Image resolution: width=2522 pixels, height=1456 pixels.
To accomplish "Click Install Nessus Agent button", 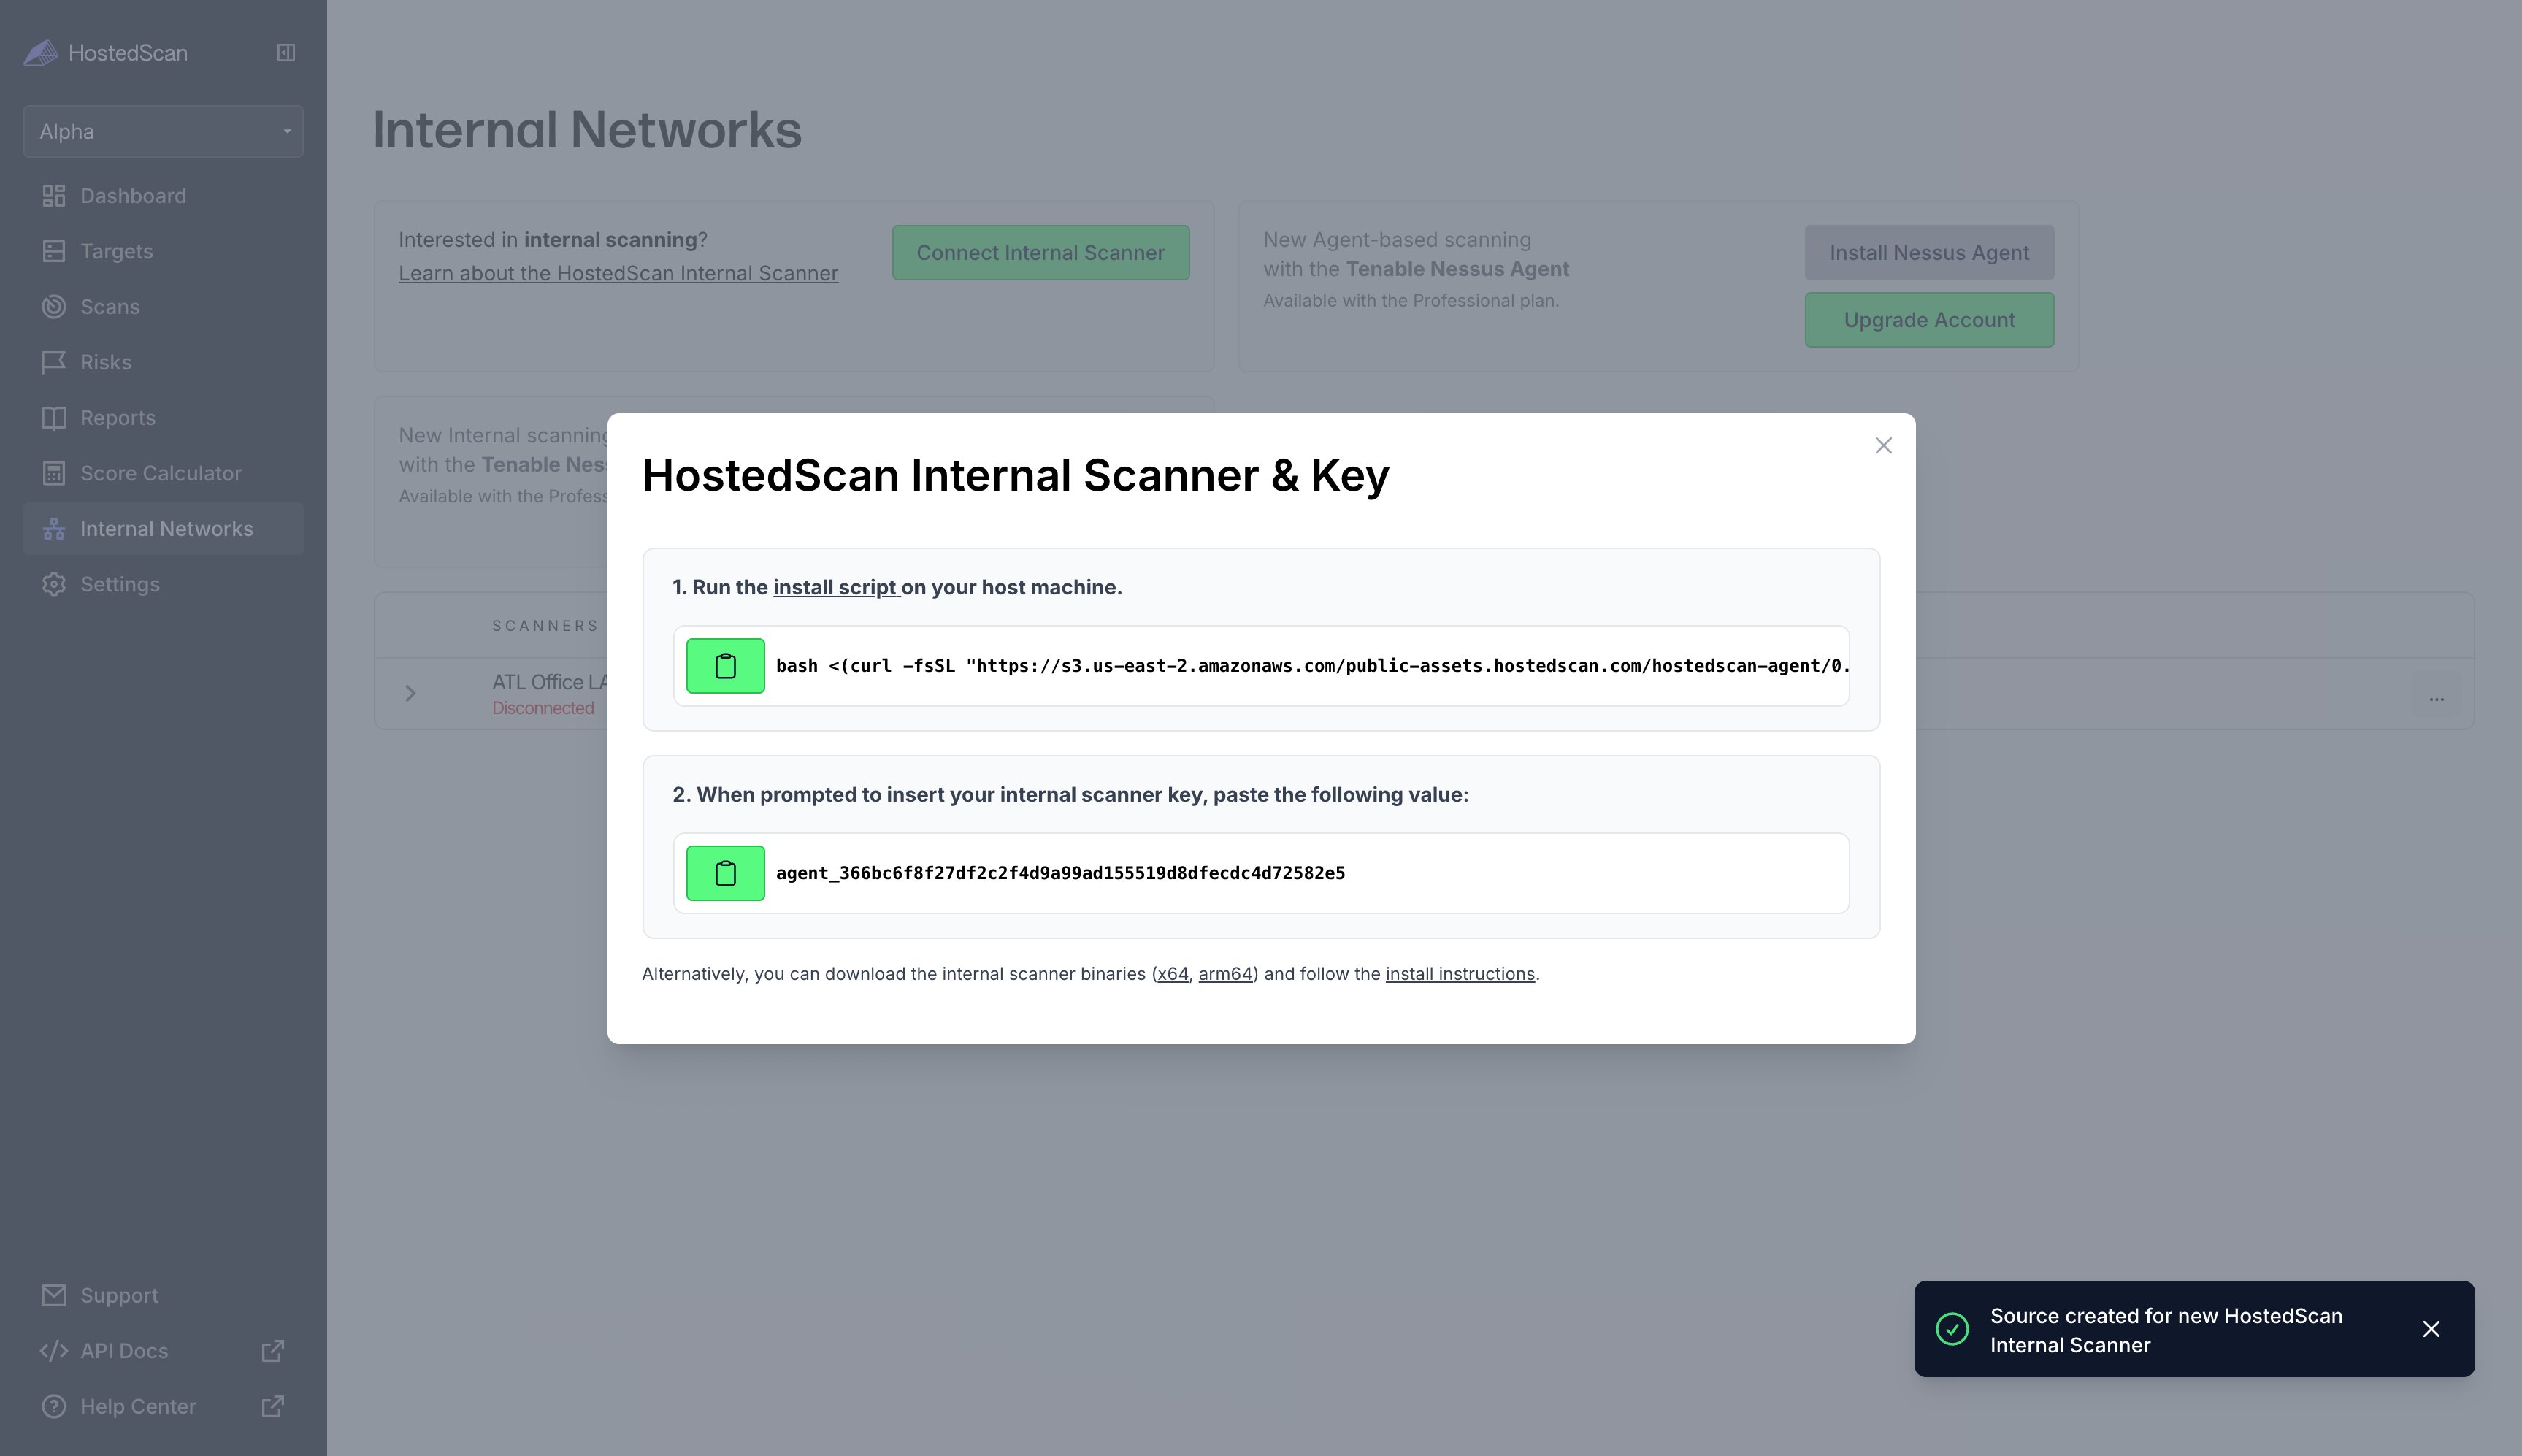I will pos(1929,253).
